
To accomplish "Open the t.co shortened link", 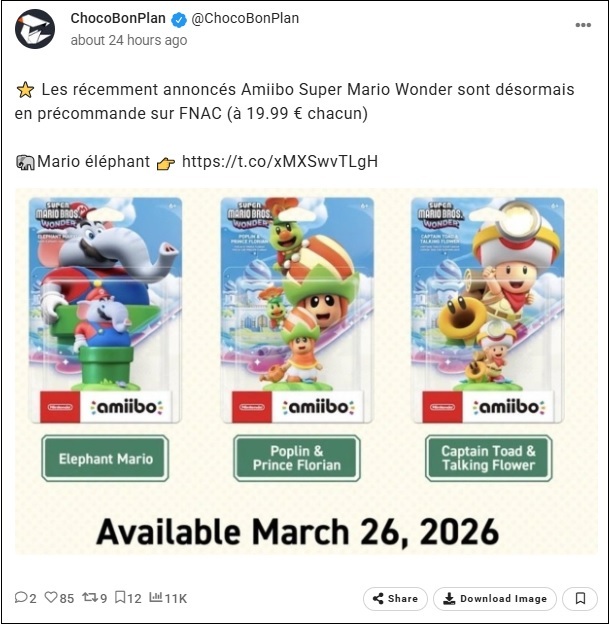I will pyautogui.click(x=280, y=162).
